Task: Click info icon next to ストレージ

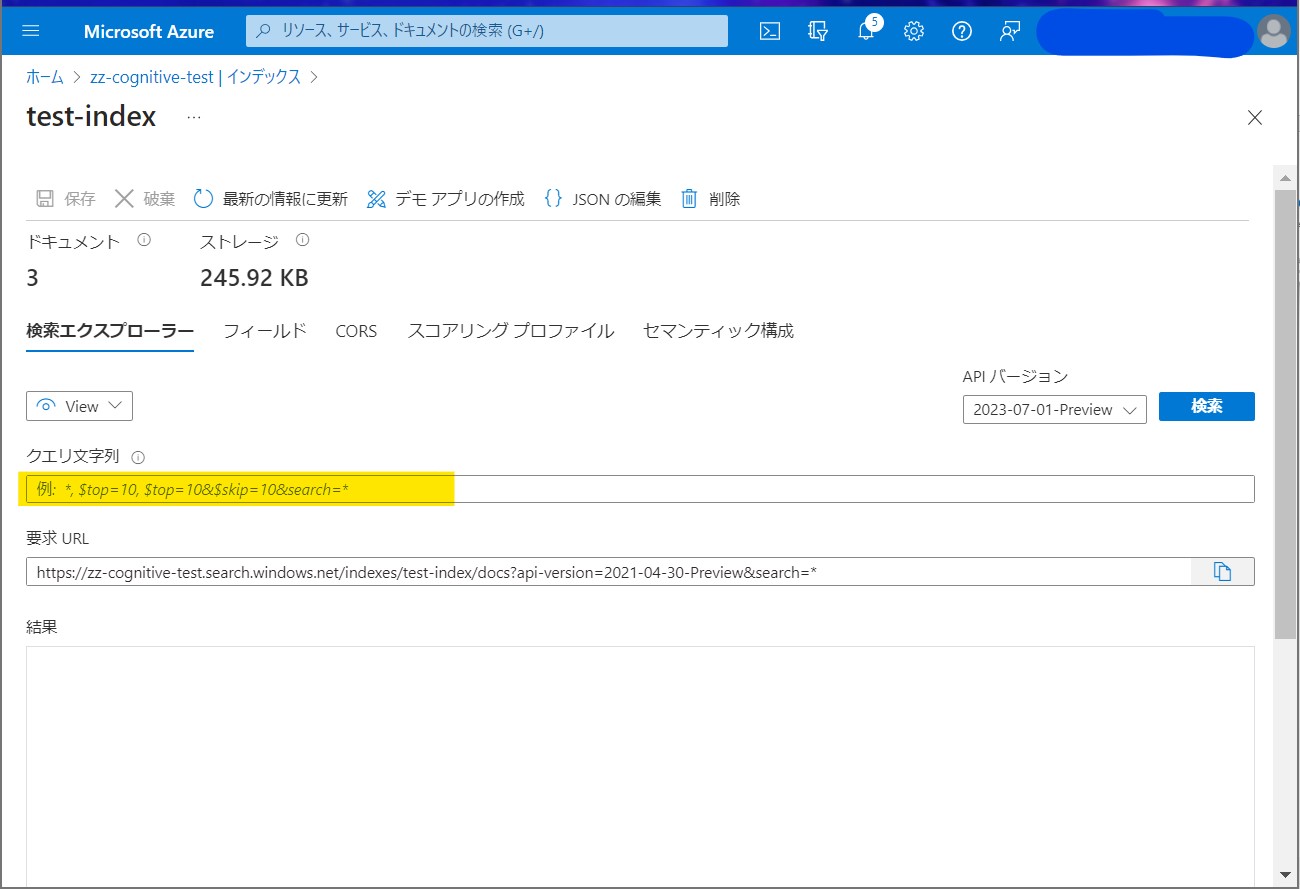Action: pyautogui.click(x=303, y=241)
